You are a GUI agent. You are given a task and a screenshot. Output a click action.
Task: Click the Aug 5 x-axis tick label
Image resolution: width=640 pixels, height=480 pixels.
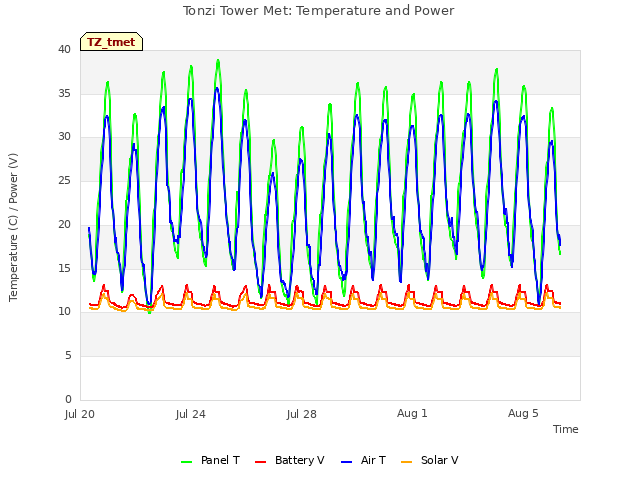tap(523, 413)
